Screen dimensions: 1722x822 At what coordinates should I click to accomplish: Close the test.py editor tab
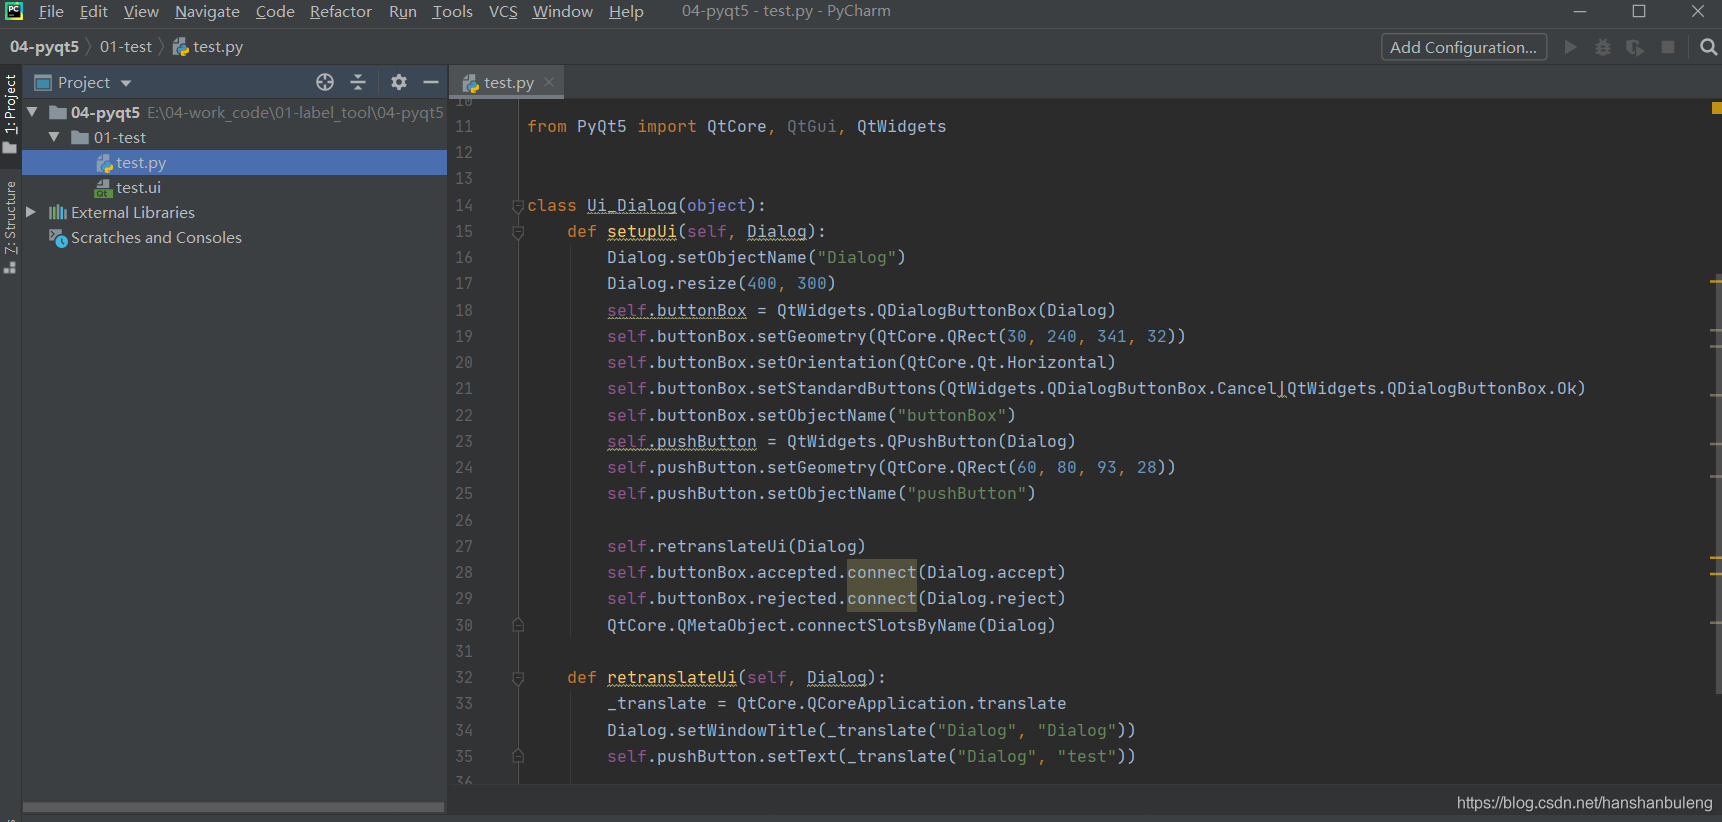tap(549, 82)
